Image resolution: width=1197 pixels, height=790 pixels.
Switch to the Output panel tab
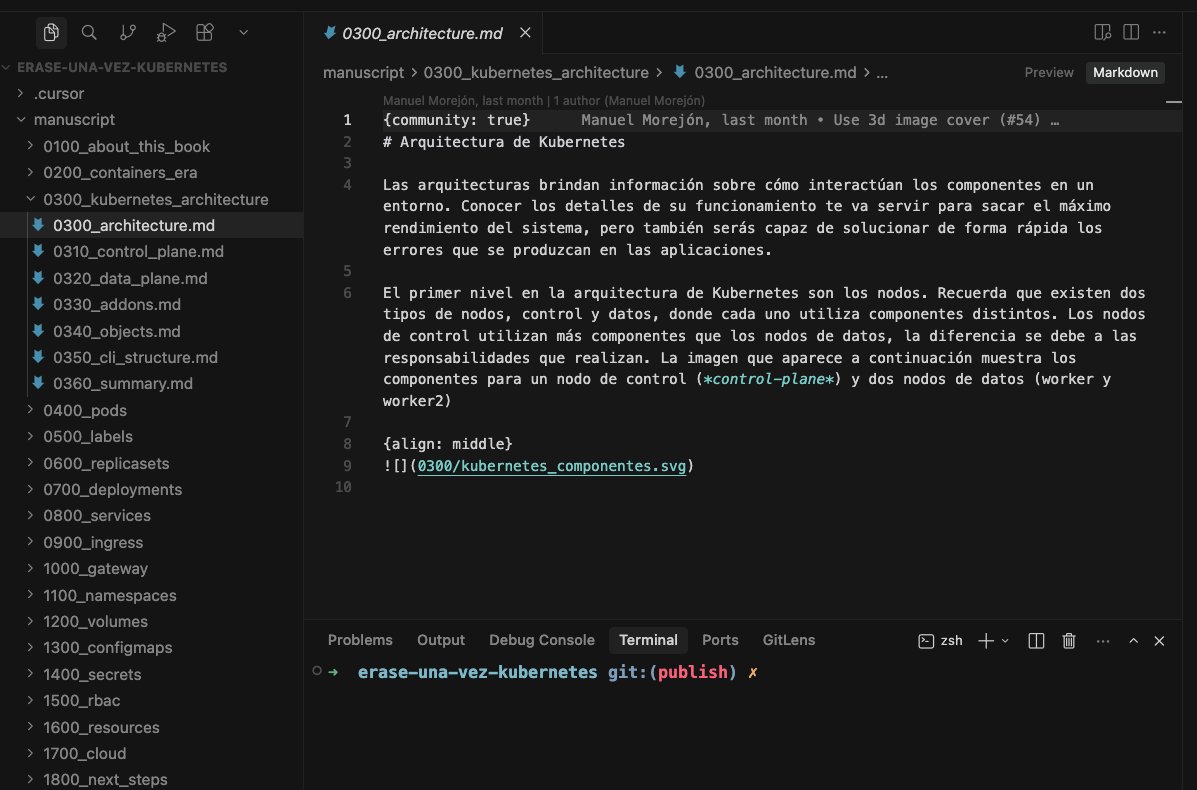click(x=440, y=640)
